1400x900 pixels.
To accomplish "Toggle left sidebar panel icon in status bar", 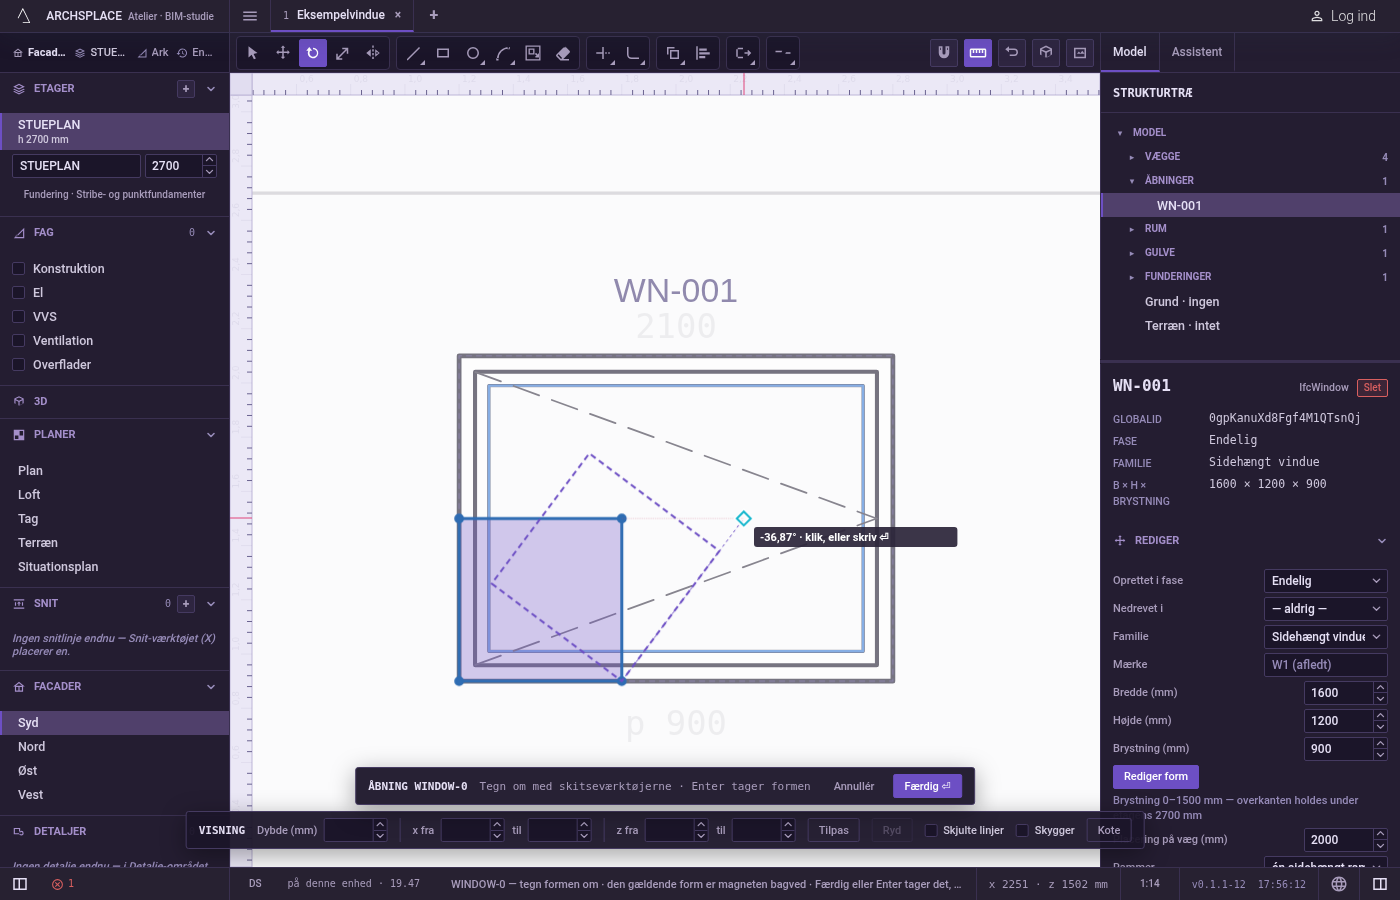I will pyautogui.click(x=20, y=884).
